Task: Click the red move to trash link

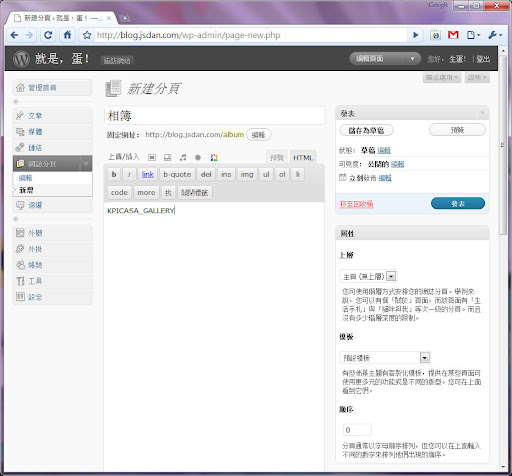Action: pos(356,204)
